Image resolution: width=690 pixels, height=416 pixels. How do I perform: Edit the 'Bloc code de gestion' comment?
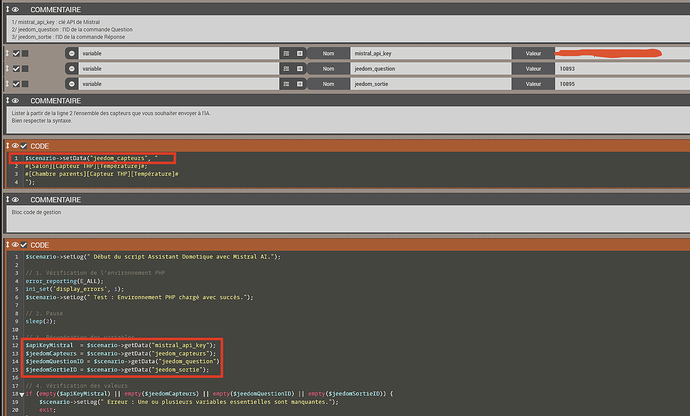[x=348, y=218]
